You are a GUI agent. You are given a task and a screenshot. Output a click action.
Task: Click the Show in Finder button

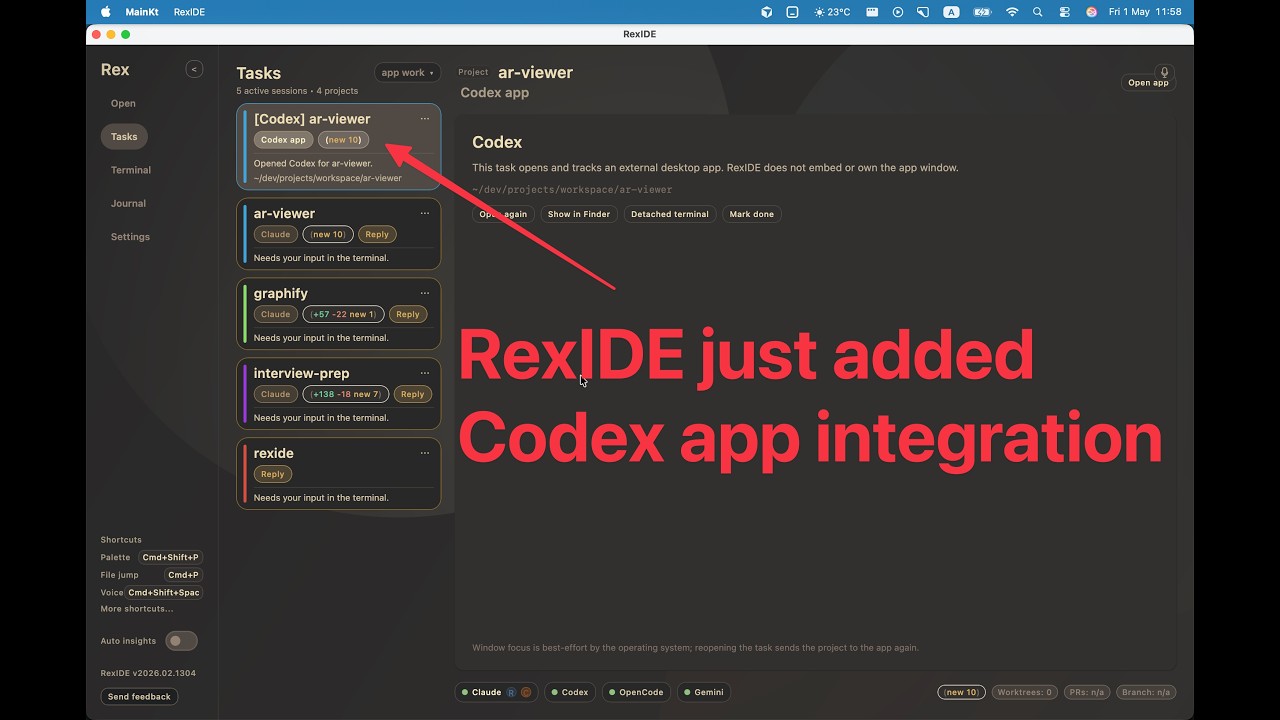579,214
